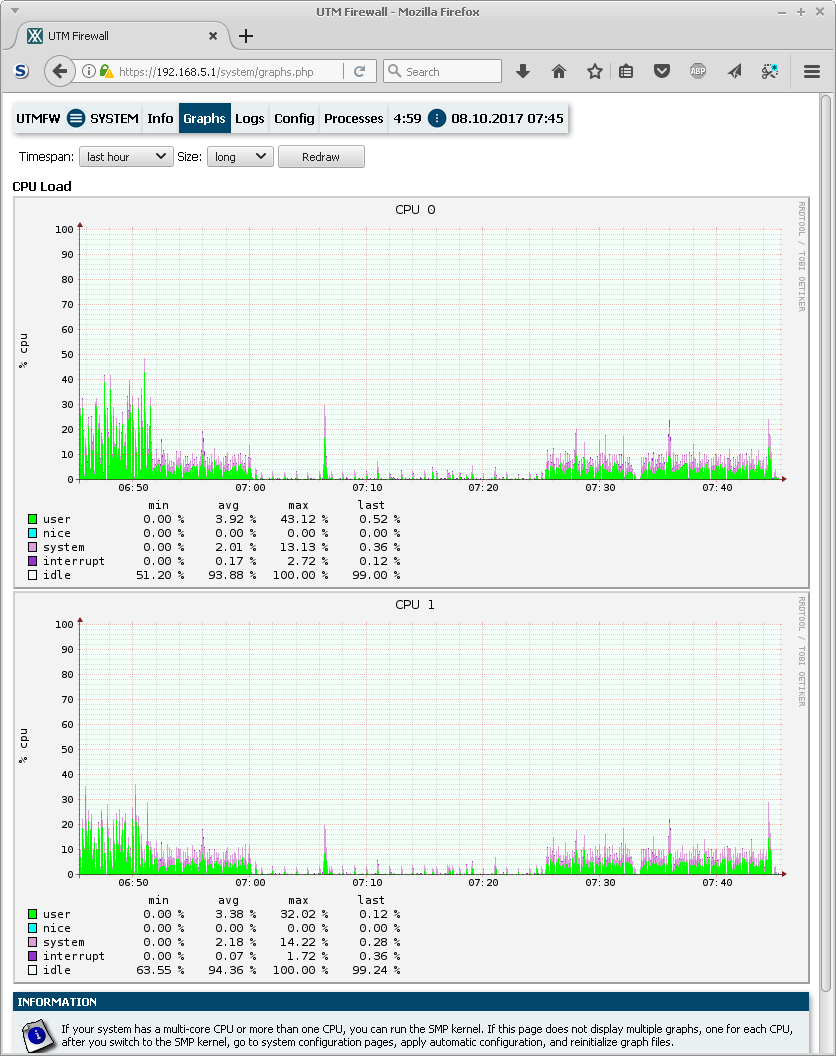Click the UTMFW label

38,119
